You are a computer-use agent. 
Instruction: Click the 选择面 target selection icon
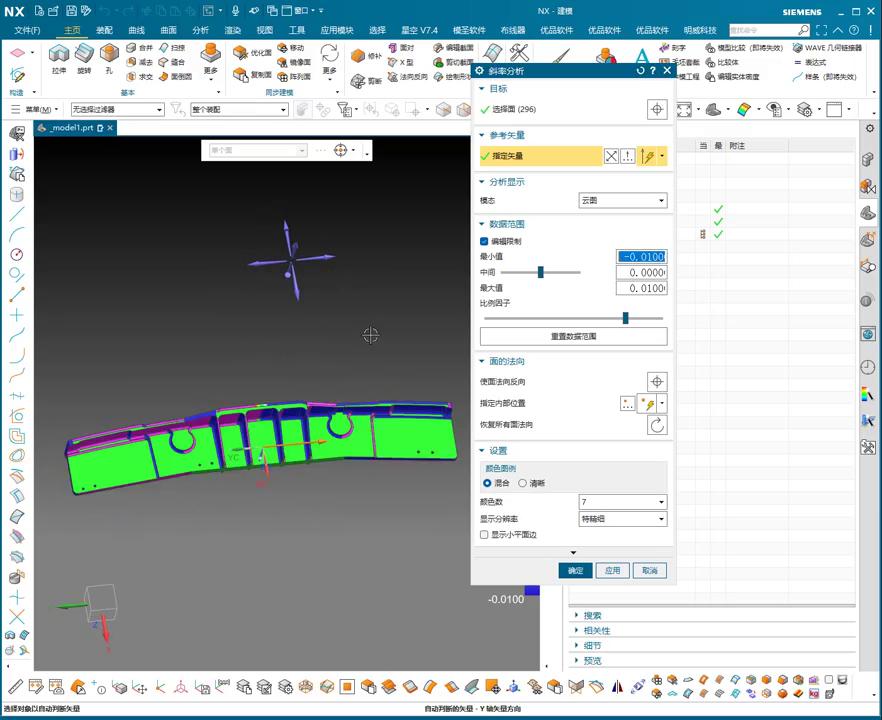click(656, 109)
